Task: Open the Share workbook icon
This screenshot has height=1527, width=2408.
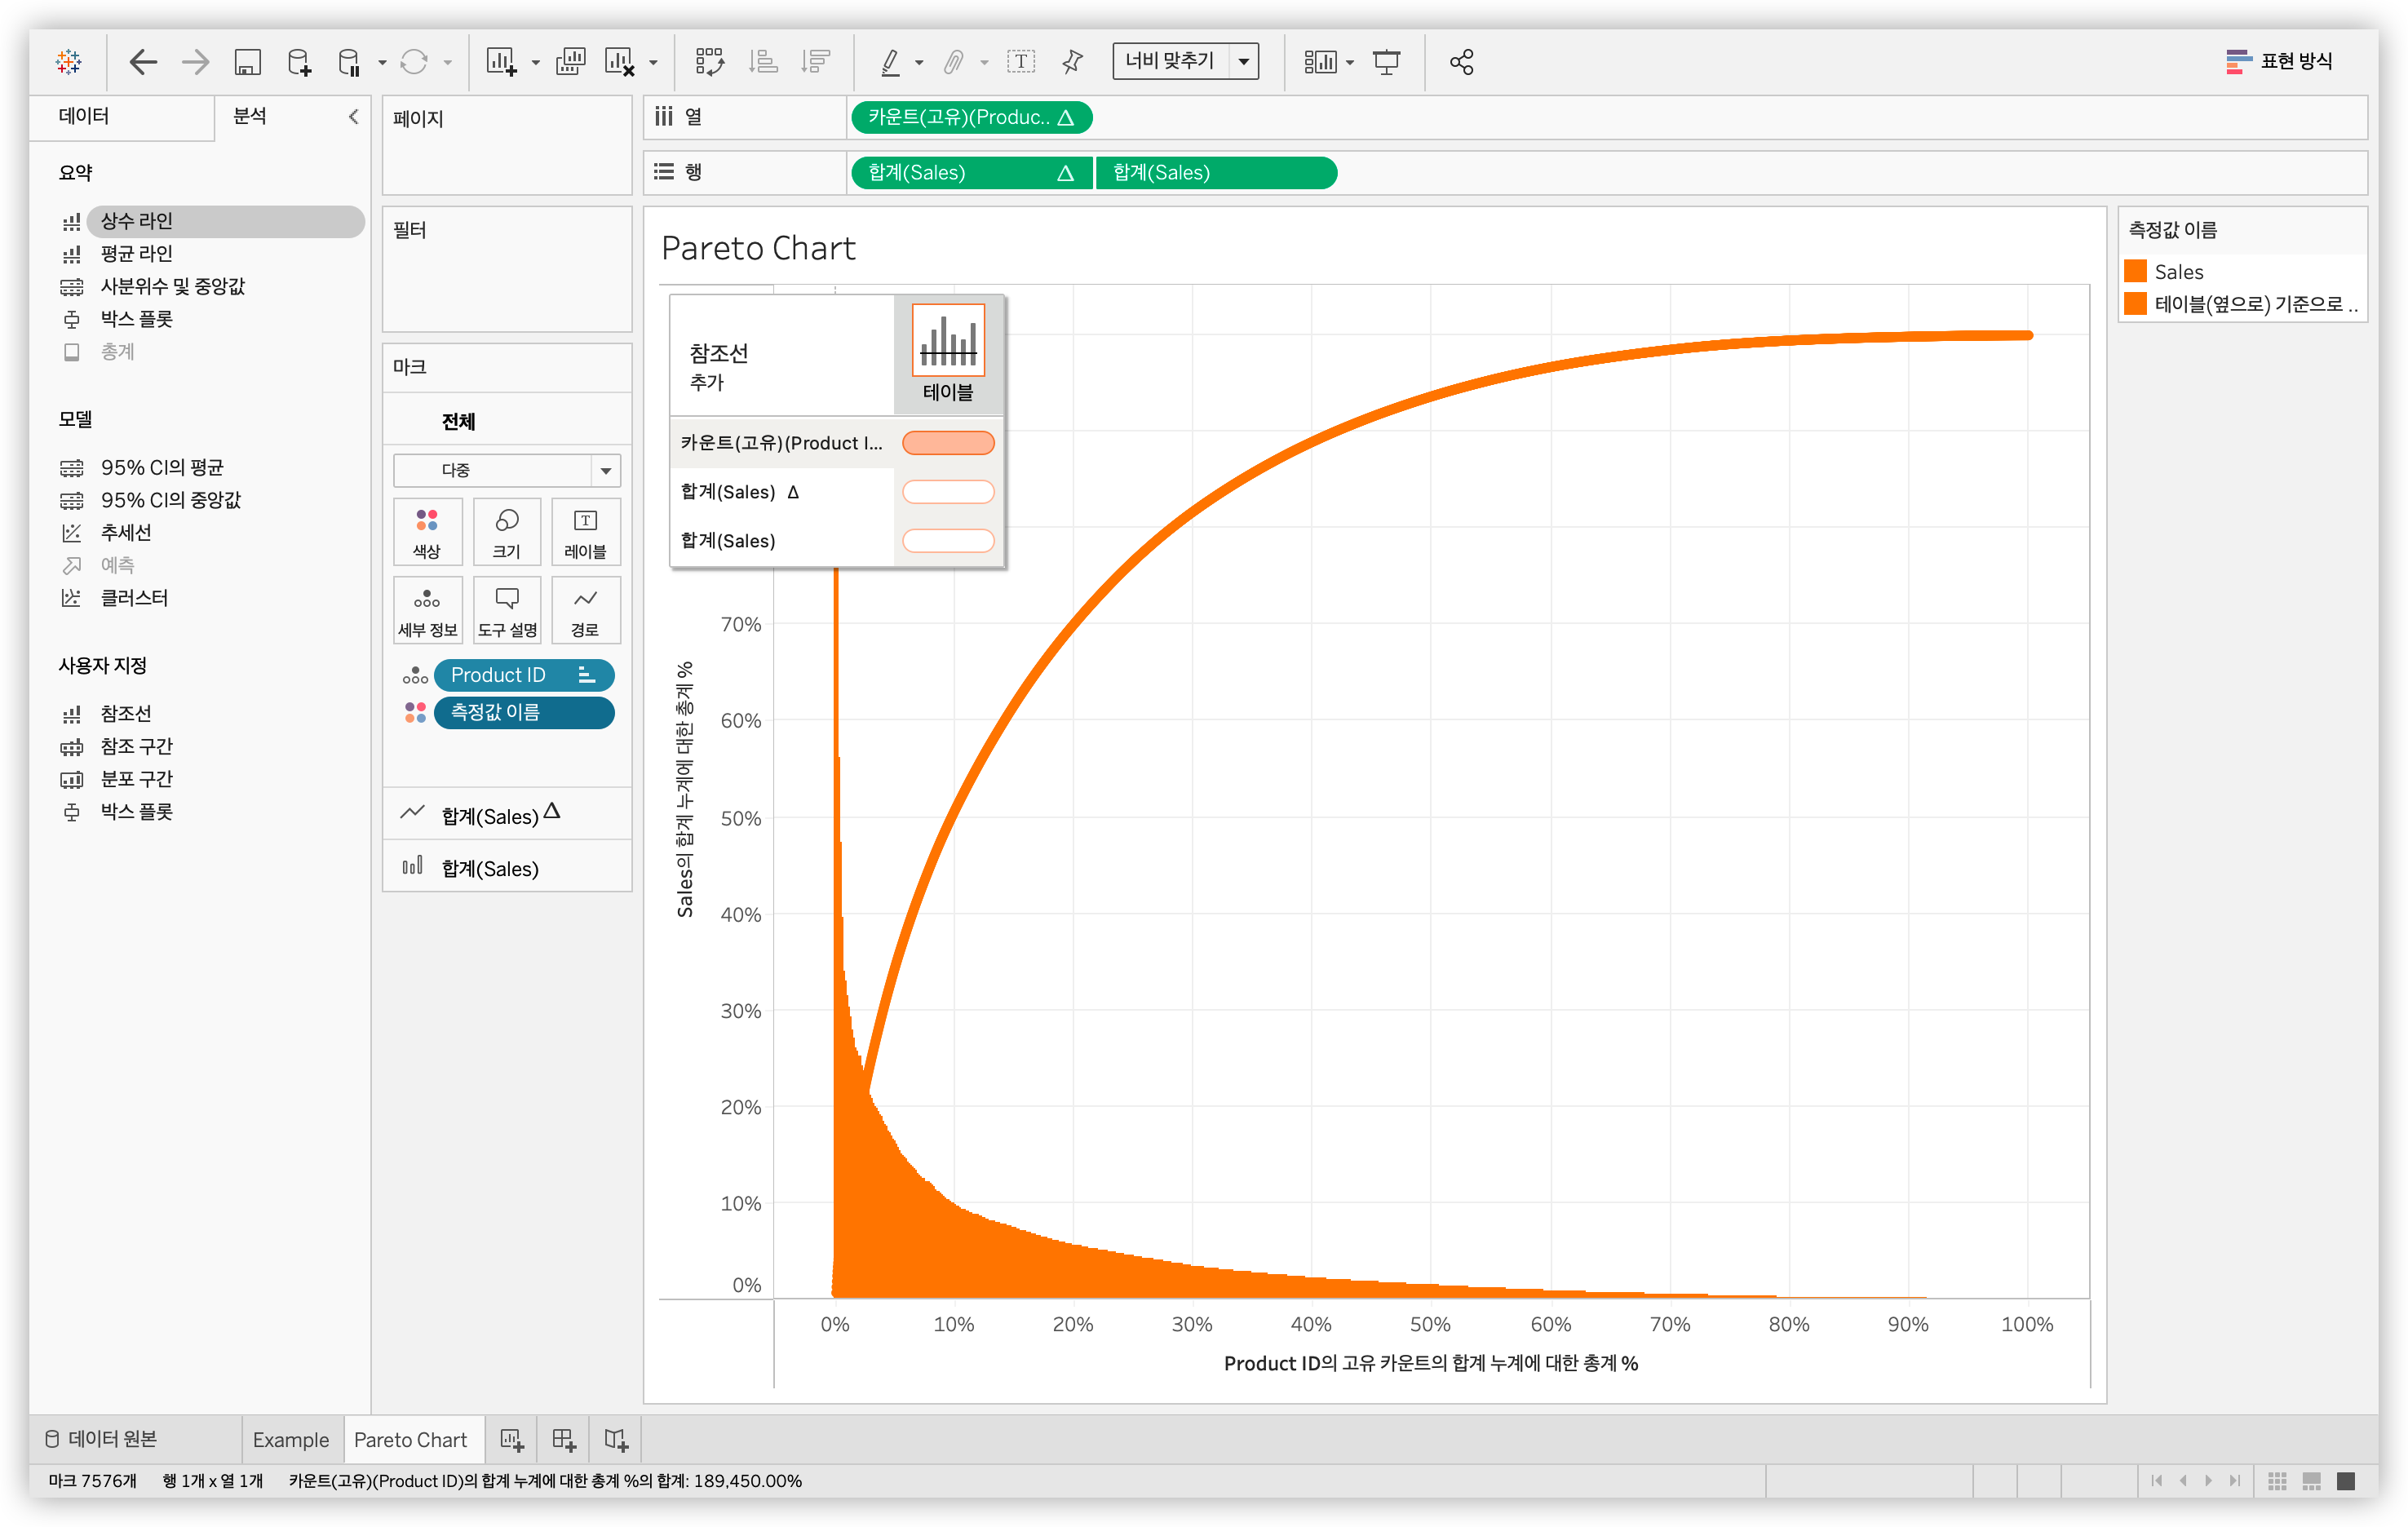Action: (1461, 62)
